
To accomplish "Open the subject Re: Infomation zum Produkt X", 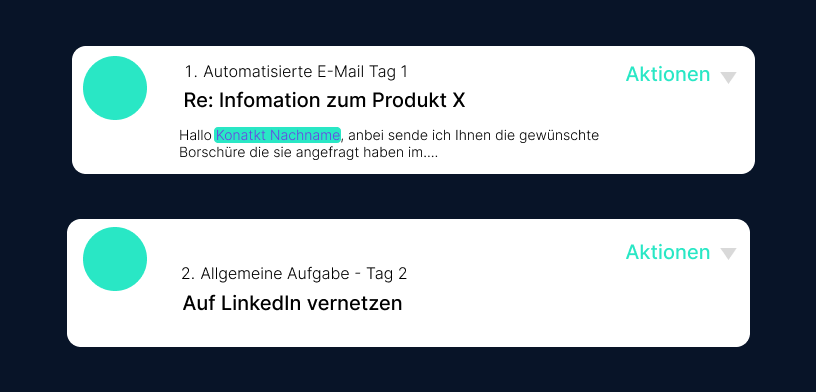I will point(324,100).
